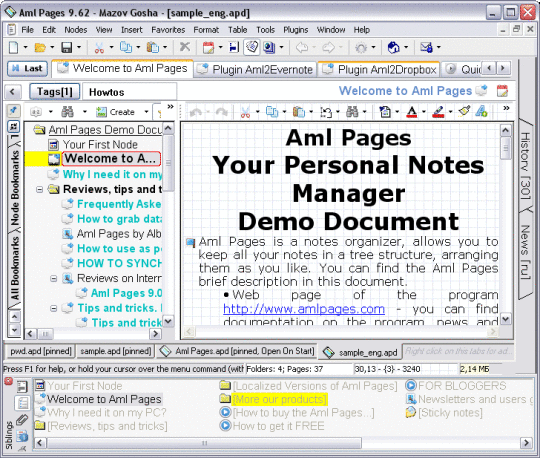
Task: Open the History [30] side tab
Action: point(526,166)
